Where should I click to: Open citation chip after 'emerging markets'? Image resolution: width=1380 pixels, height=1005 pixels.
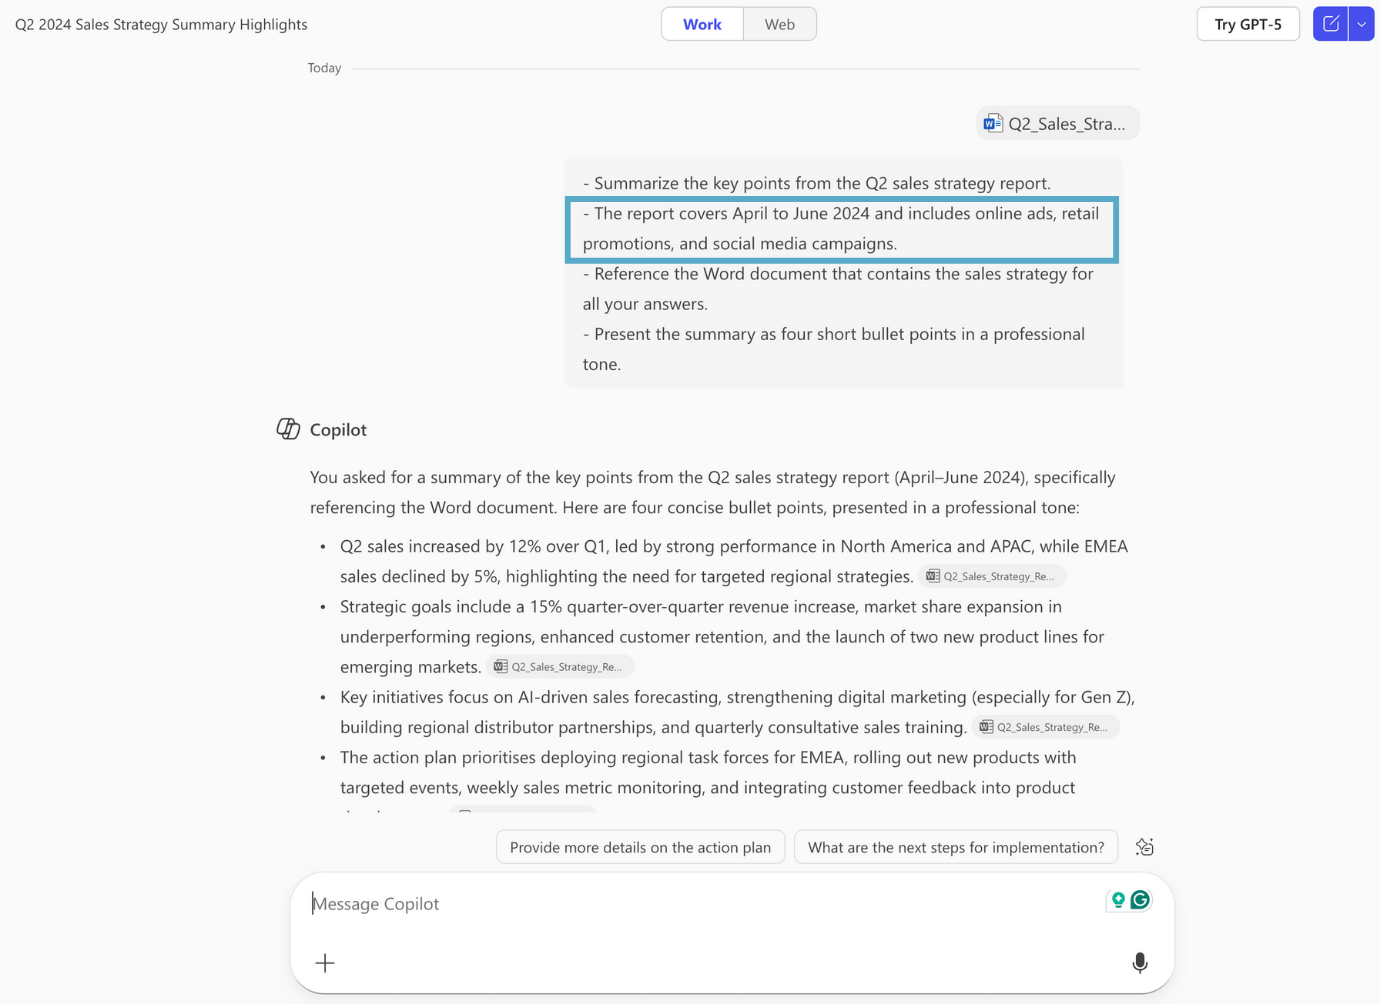coord(559,667)
